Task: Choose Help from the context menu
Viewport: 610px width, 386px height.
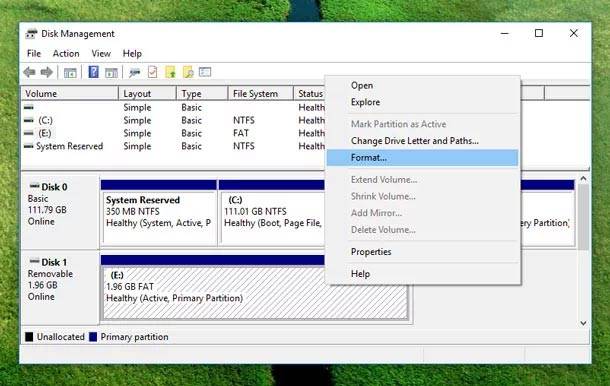Action: tap(422, 274)
